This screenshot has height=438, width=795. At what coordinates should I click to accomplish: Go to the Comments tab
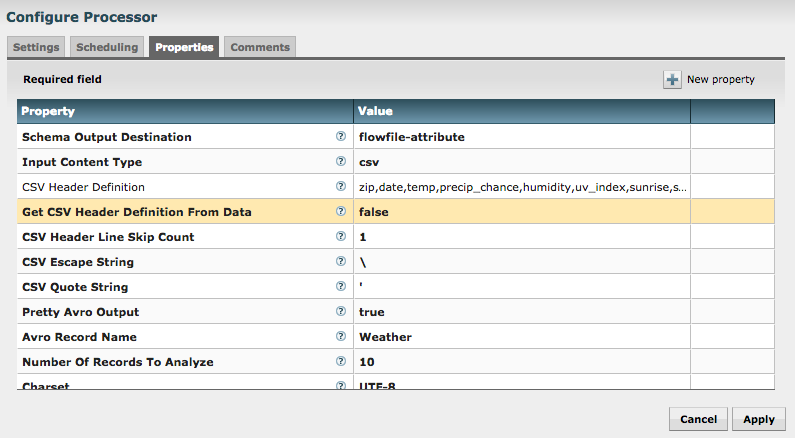point(258,47)
